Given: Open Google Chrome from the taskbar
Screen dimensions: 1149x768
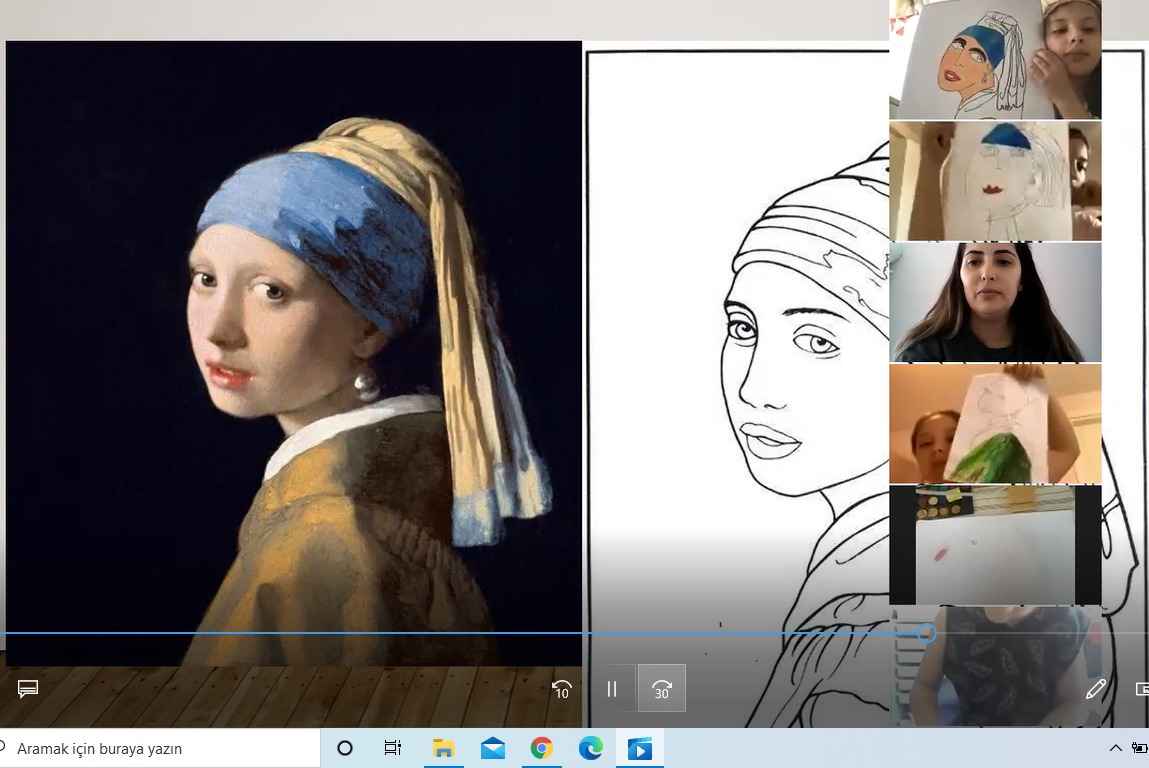Looking at the screenshot, I should pos(542,748).
